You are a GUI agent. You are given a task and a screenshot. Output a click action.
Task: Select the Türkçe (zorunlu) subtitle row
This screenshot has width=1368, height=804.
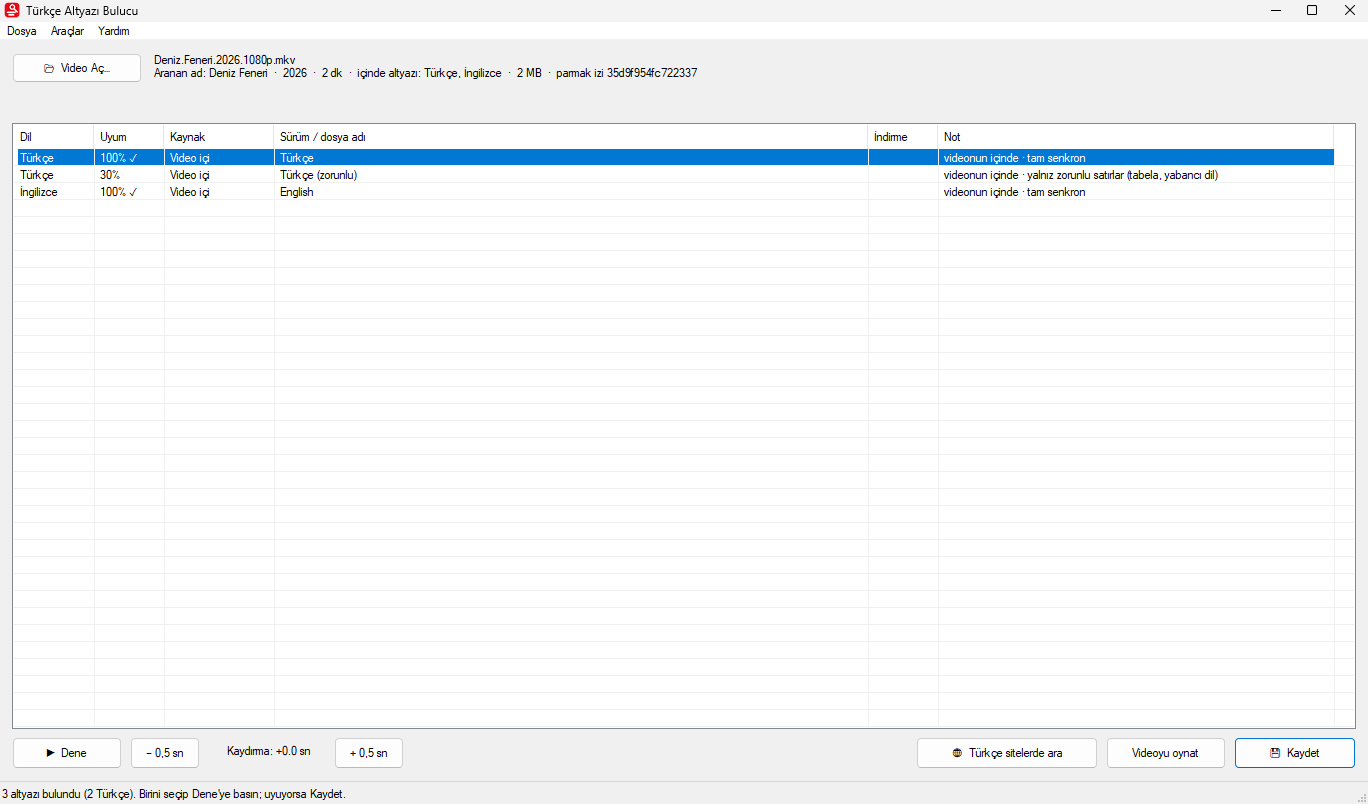(x=674, y=175)
